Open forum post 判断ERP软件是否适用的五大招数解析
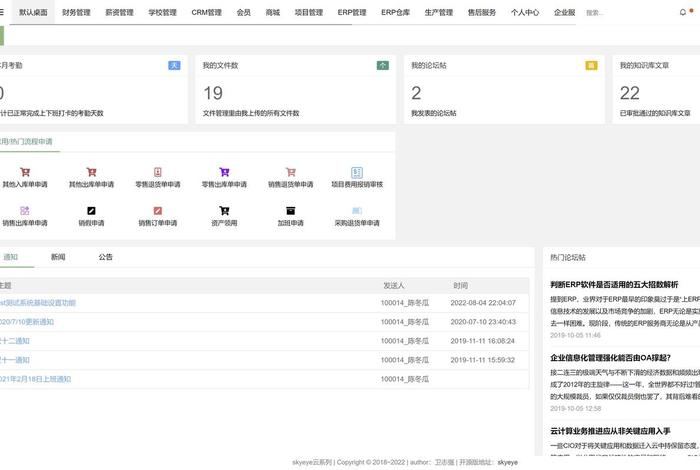 [614, 284]
